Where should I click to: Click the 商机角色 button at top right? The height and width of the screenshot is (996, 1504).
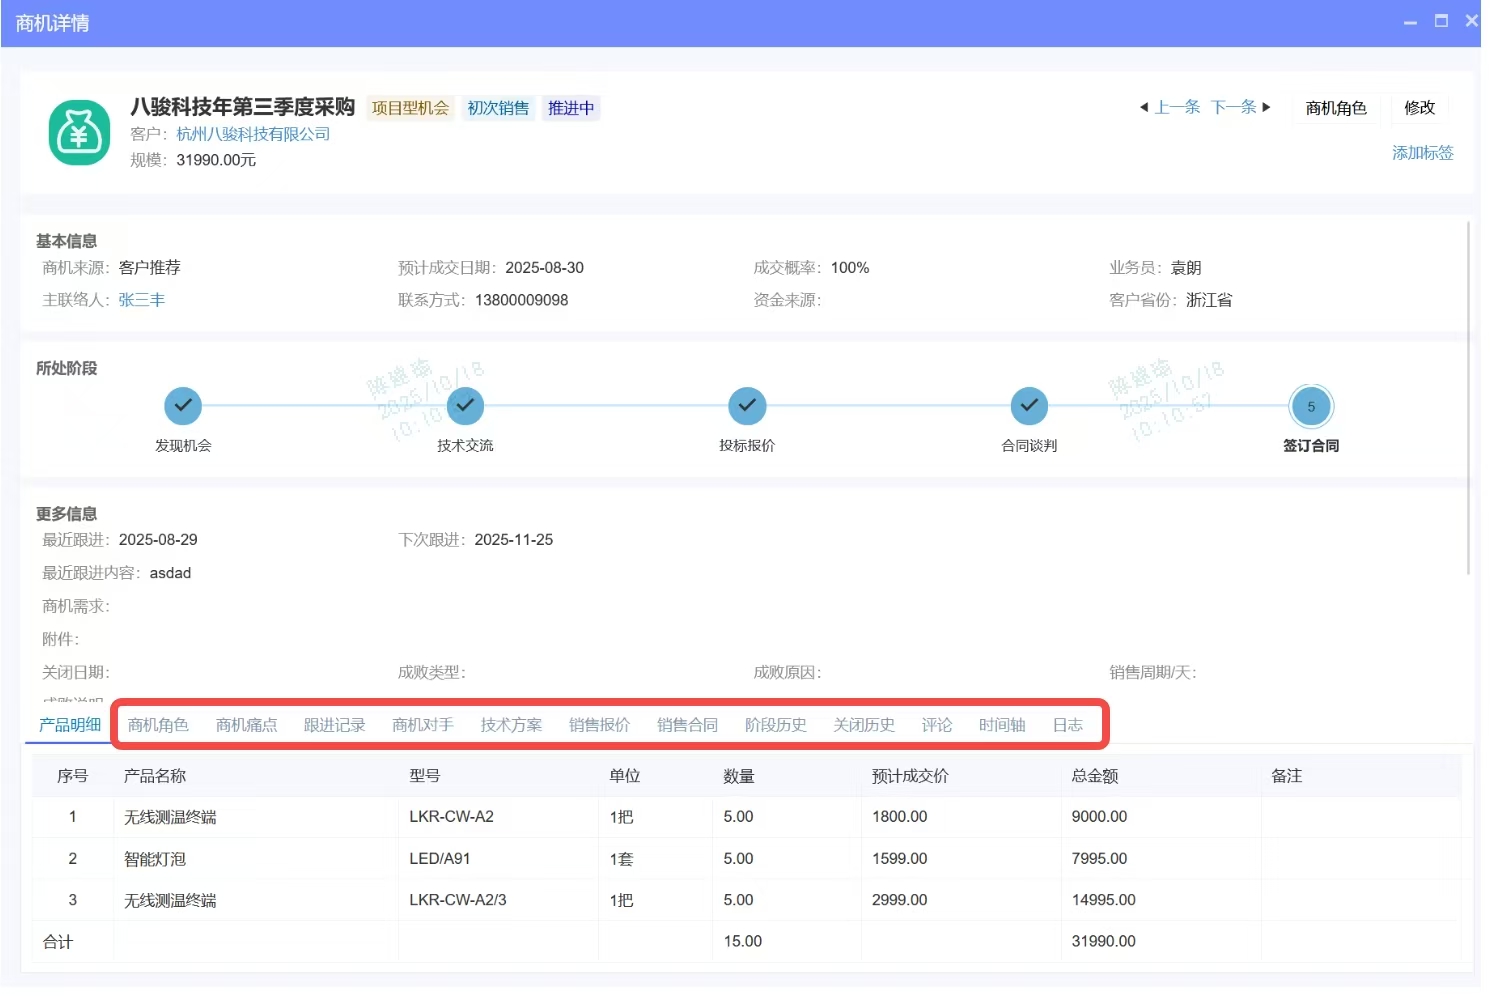point(1336,108)
